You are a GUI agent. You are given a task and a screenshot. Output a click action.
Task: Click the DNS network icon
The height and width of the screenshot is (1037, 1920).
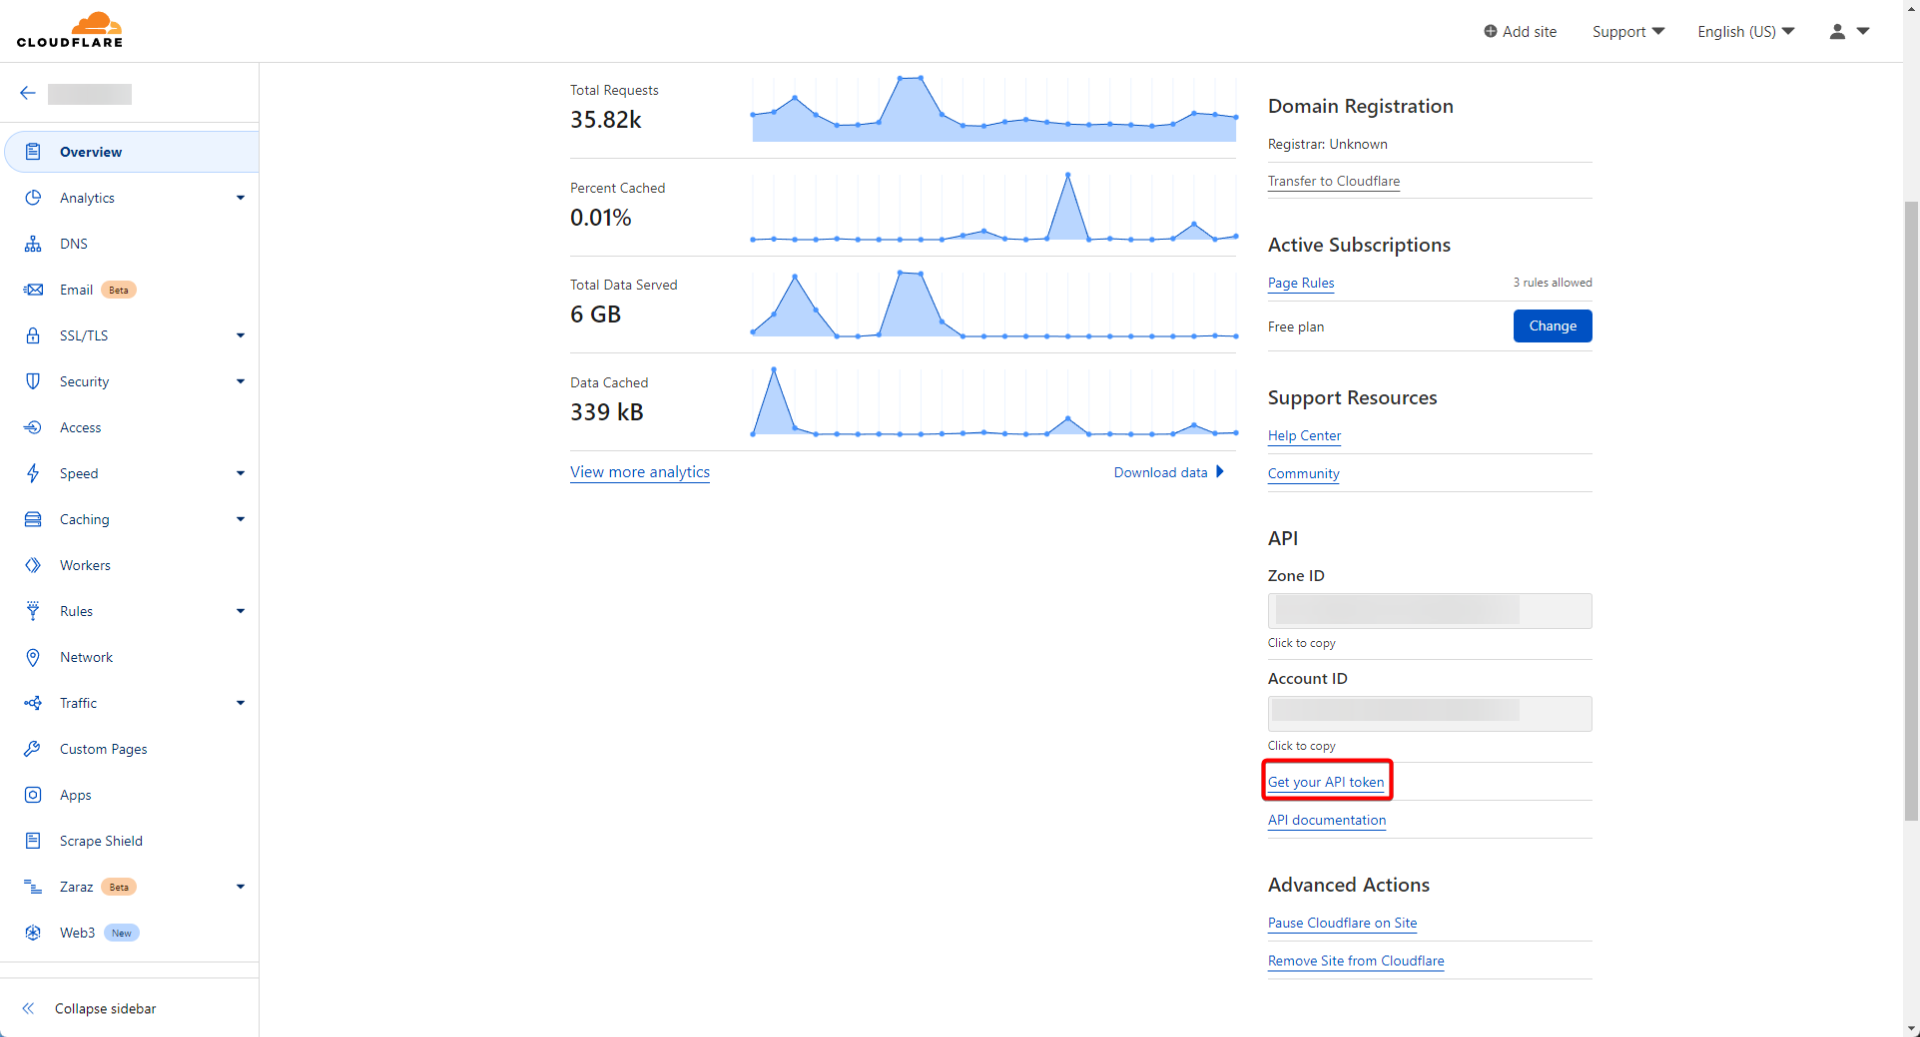pyautogui.click(x=33, y=244)
